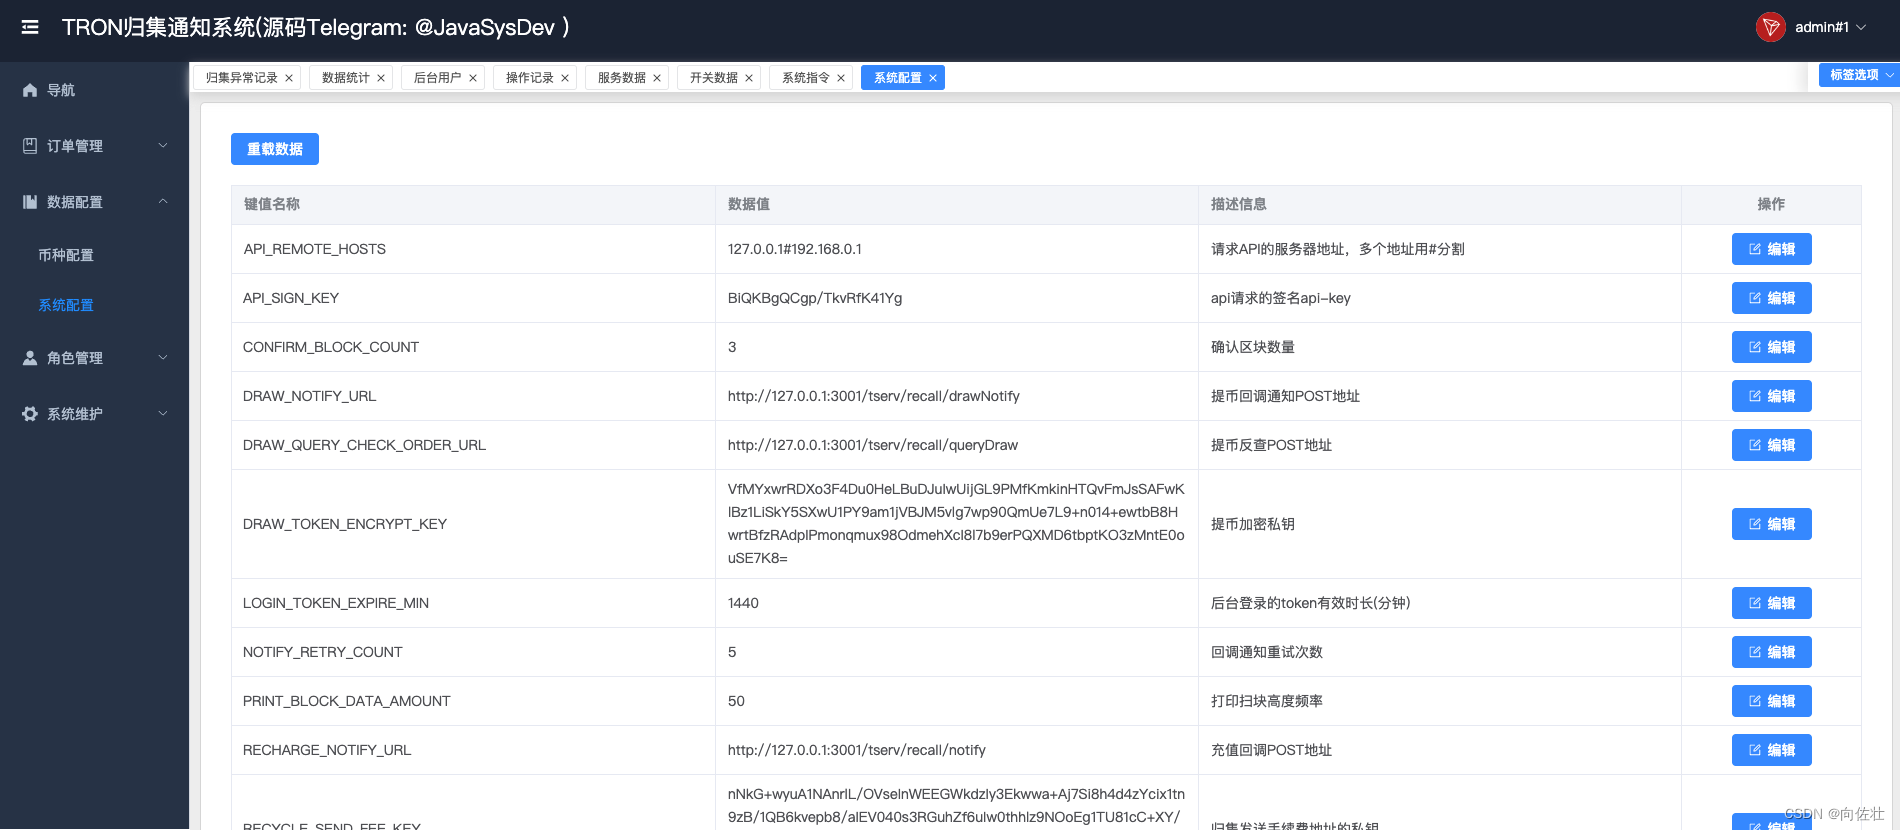Screen dimensions: 1900x830
Task: Close the 归集异常记录 tab
Action: 289,78
